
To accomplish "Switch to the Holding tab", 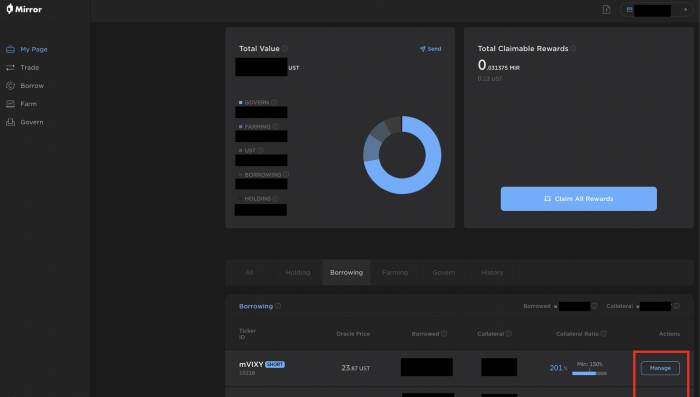I will (298, 272).
